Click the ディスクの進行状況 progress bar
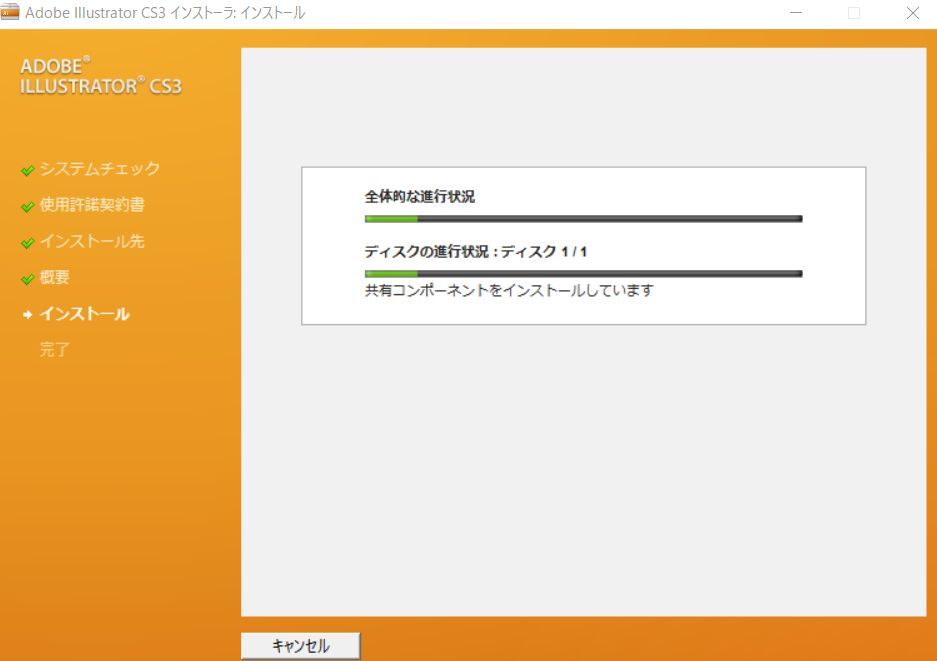 [x=583, y=274]
